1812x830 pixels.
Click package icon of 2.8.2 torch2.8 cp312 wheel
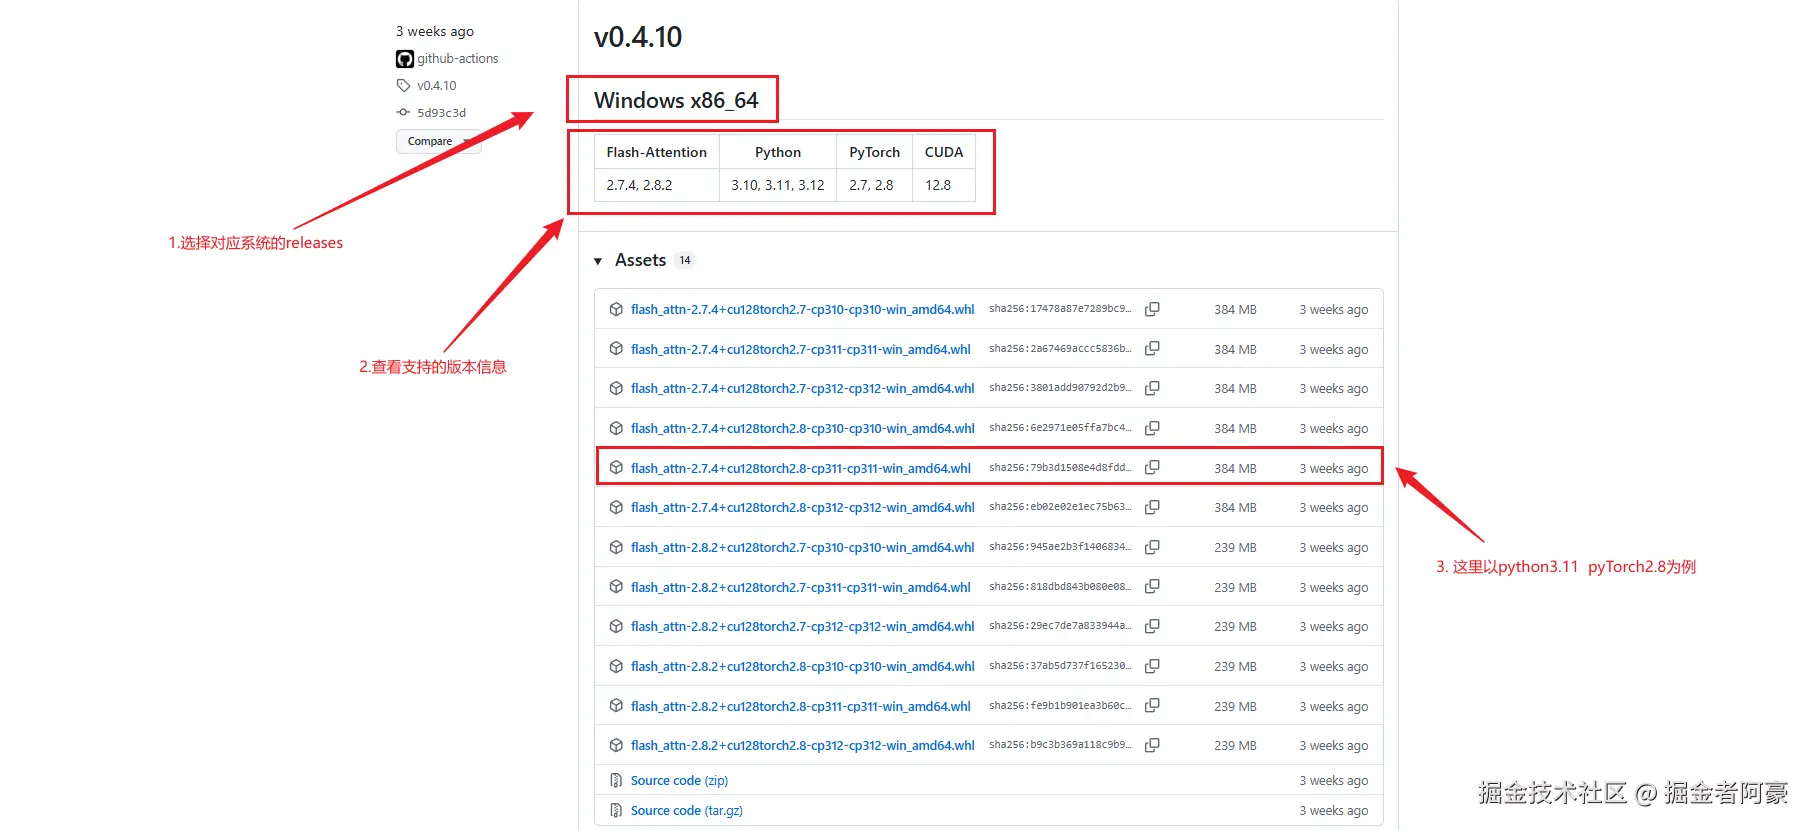click(x=616, y=745)
